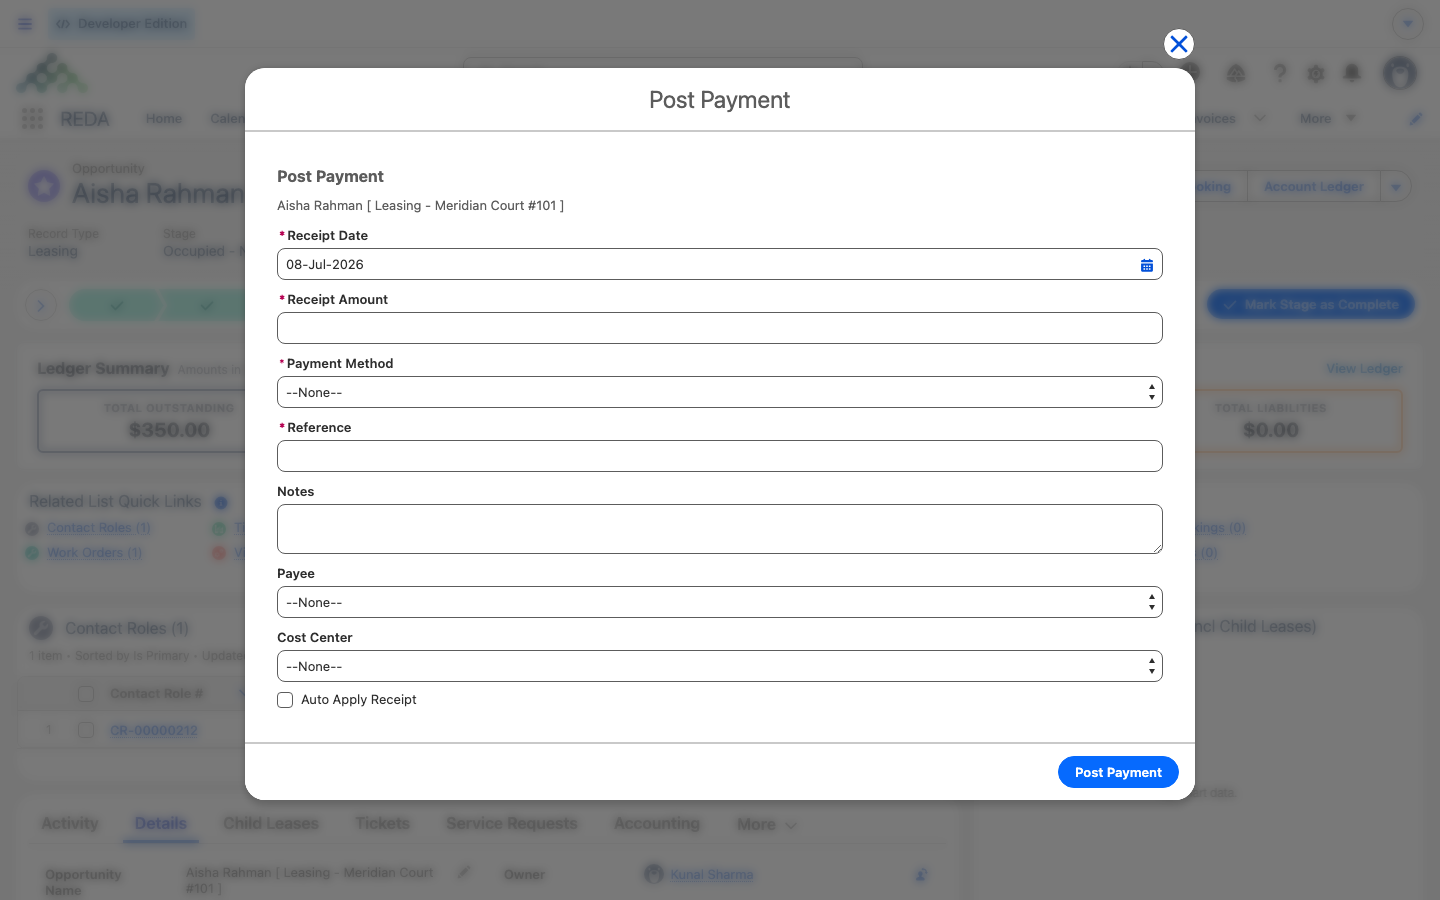Open the Kunal Sharma owner link
Image resolution: width=1440 pixels, height=900 pixels.
(712, 875)
